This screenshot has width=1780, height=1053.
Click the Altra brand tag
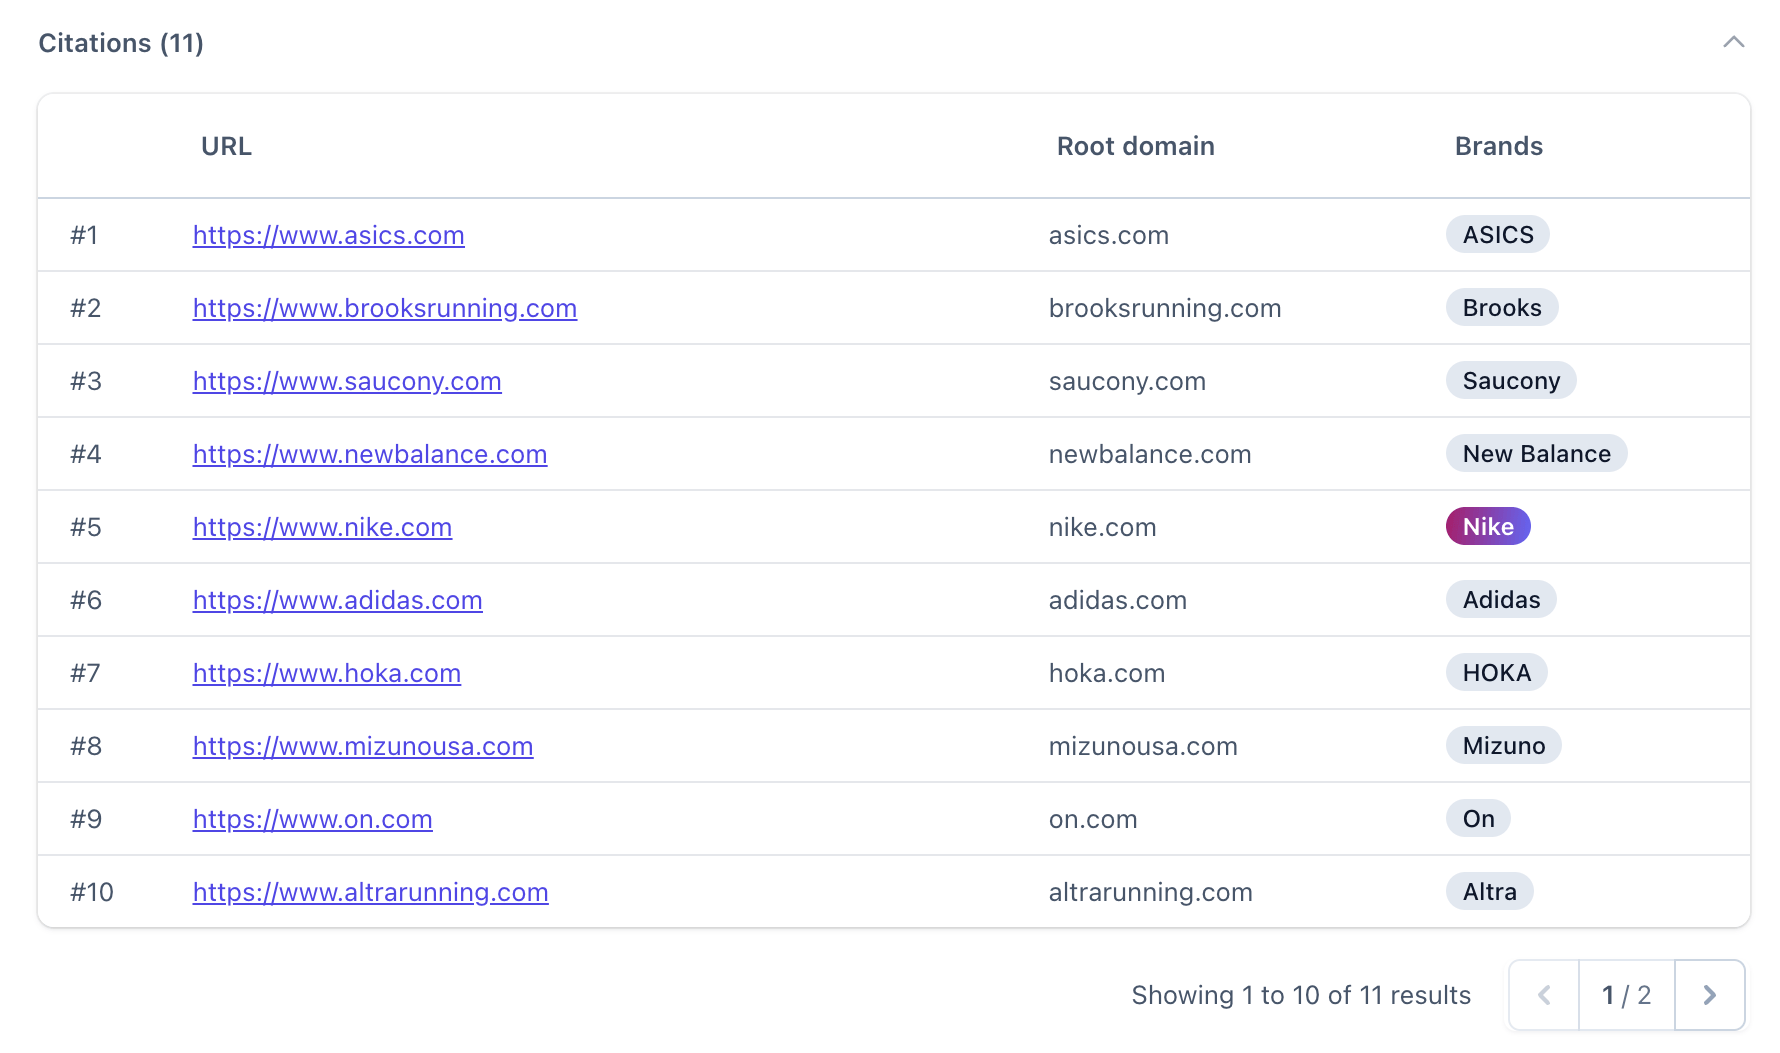1490,892
